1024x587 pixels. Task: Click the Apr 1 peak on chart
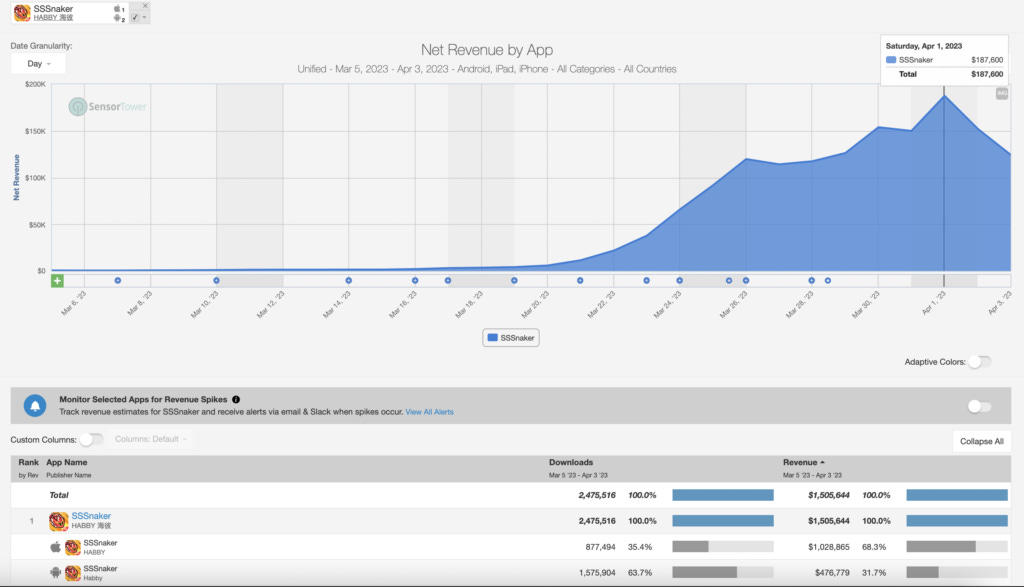pos(944,96)
